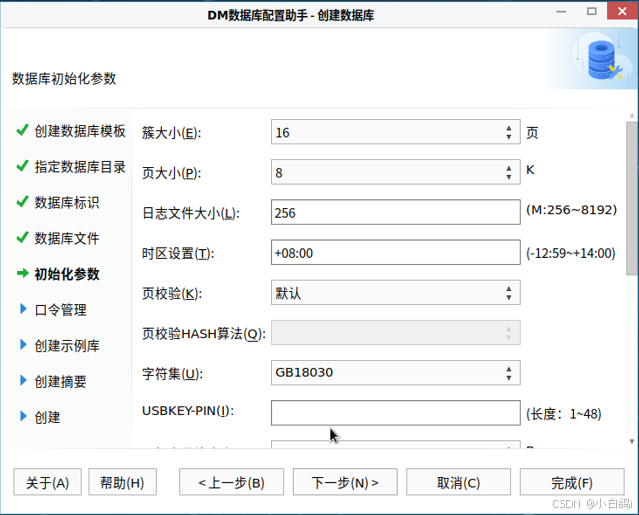
Task: Select the 创建摘要 step
Action: [60, 382]
